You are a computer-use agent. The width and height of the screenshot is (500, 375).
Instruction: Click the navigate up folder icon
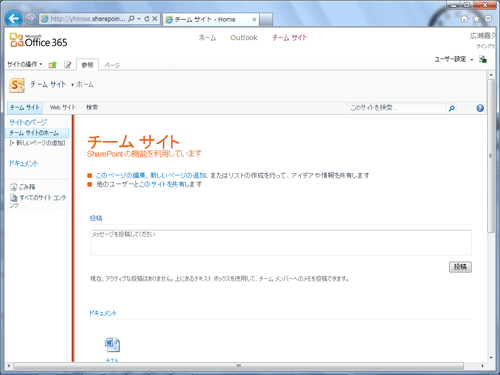point(52,65)
